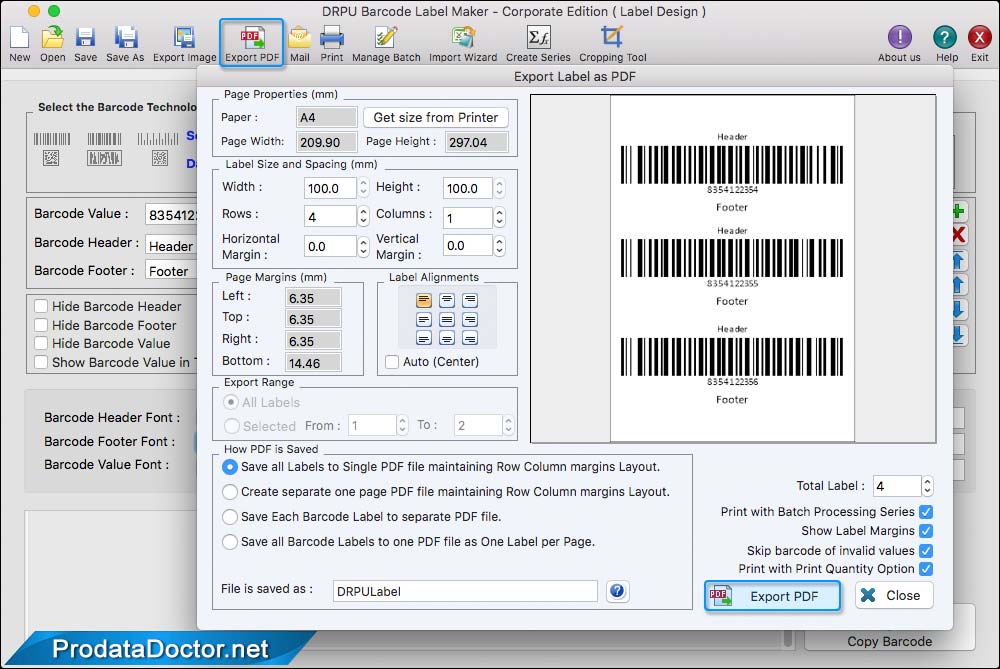
Task: Click the Save As toolbar icon
Action: pyautogui.click(x=125, y=43)
